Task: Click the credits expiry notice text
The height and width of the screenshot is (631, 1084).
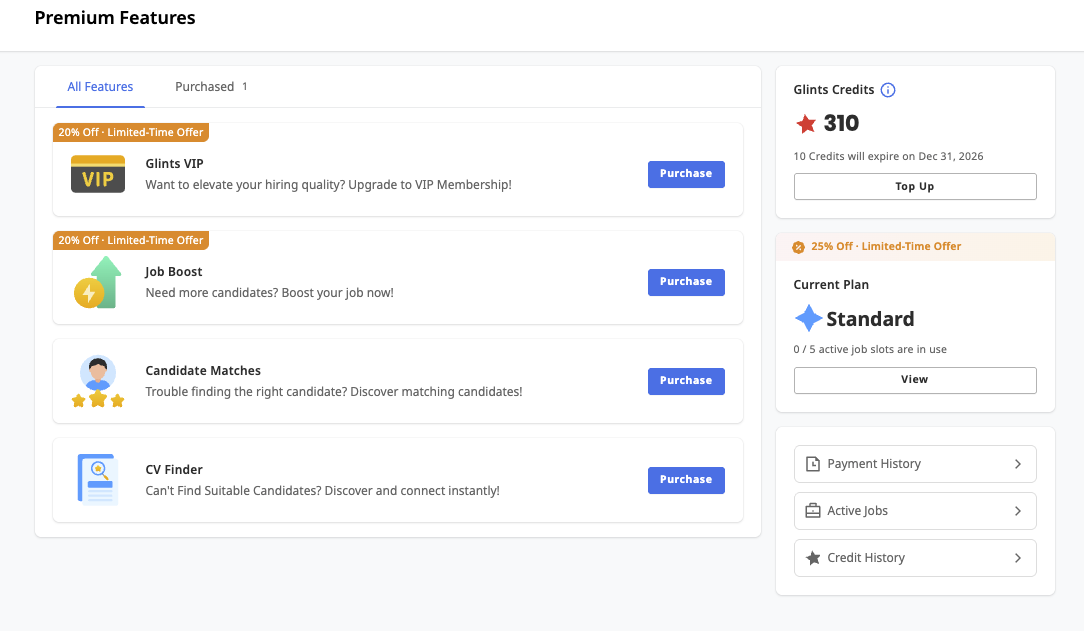Action: point(888,156)
